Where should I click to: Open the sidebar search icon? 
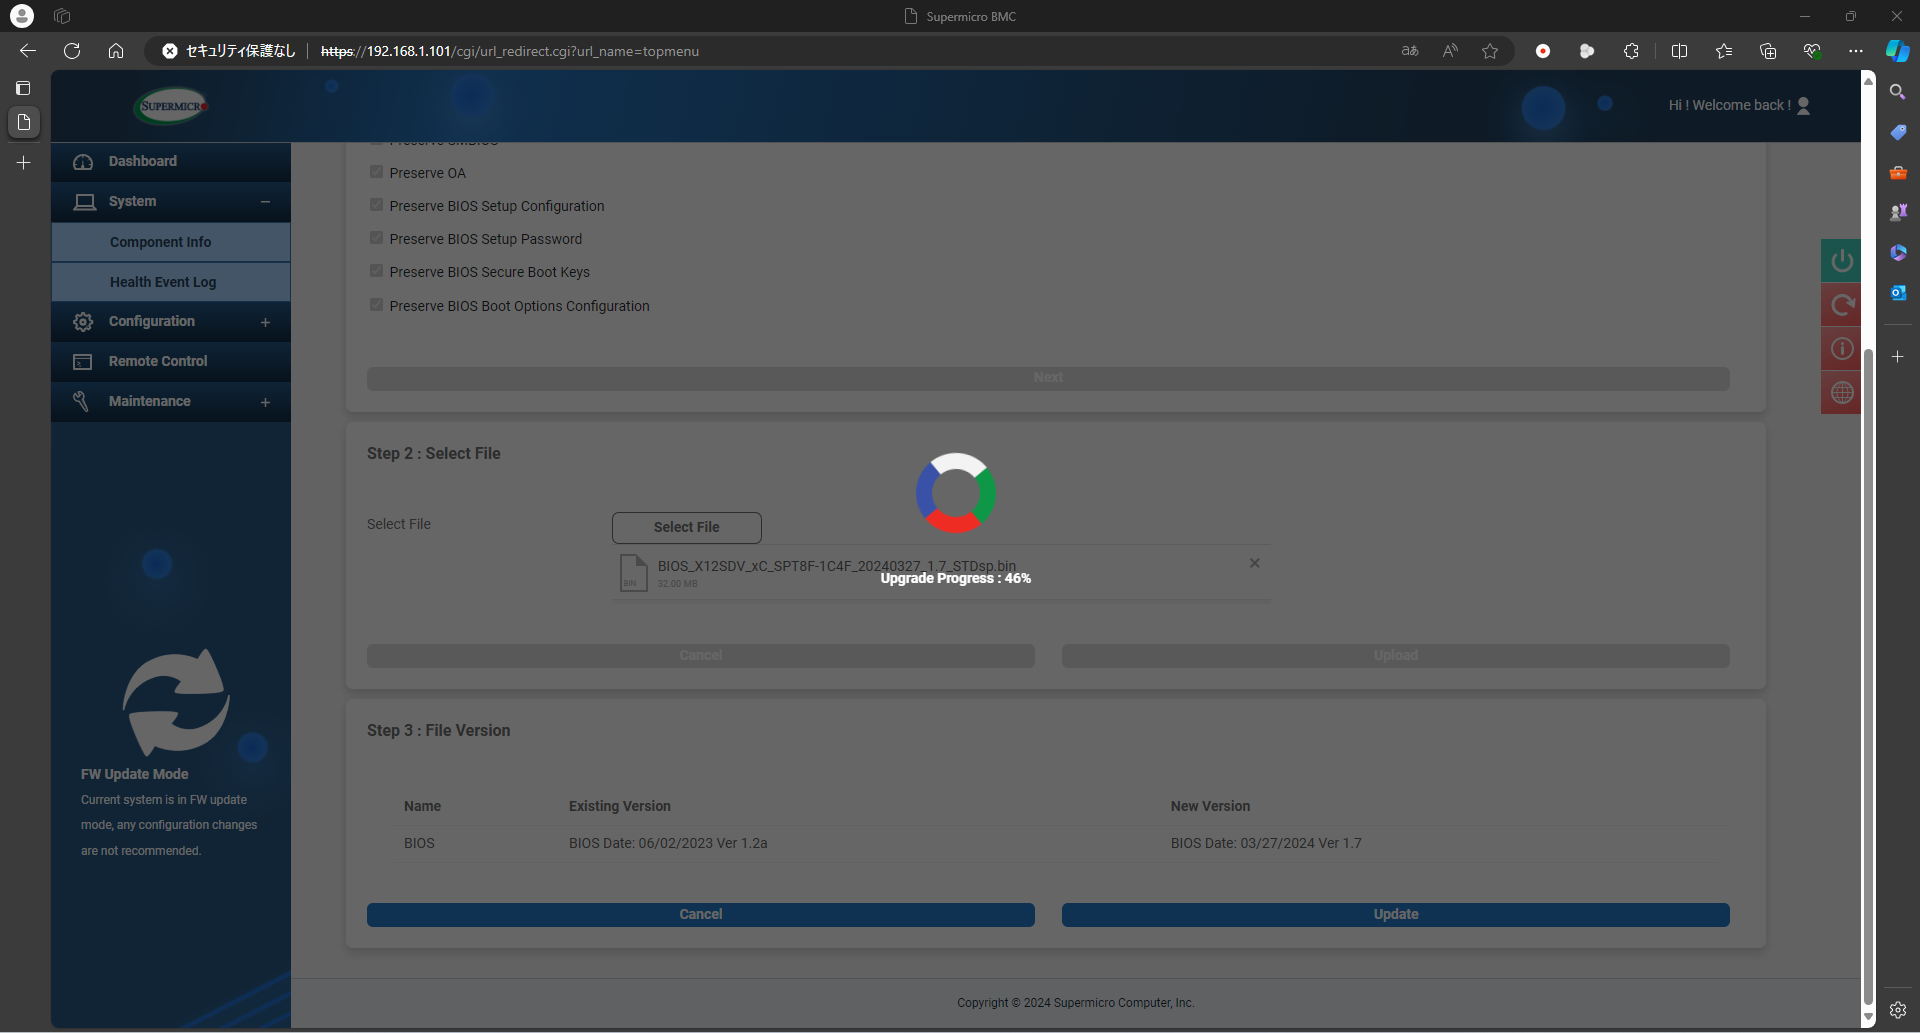(1897, 92)
